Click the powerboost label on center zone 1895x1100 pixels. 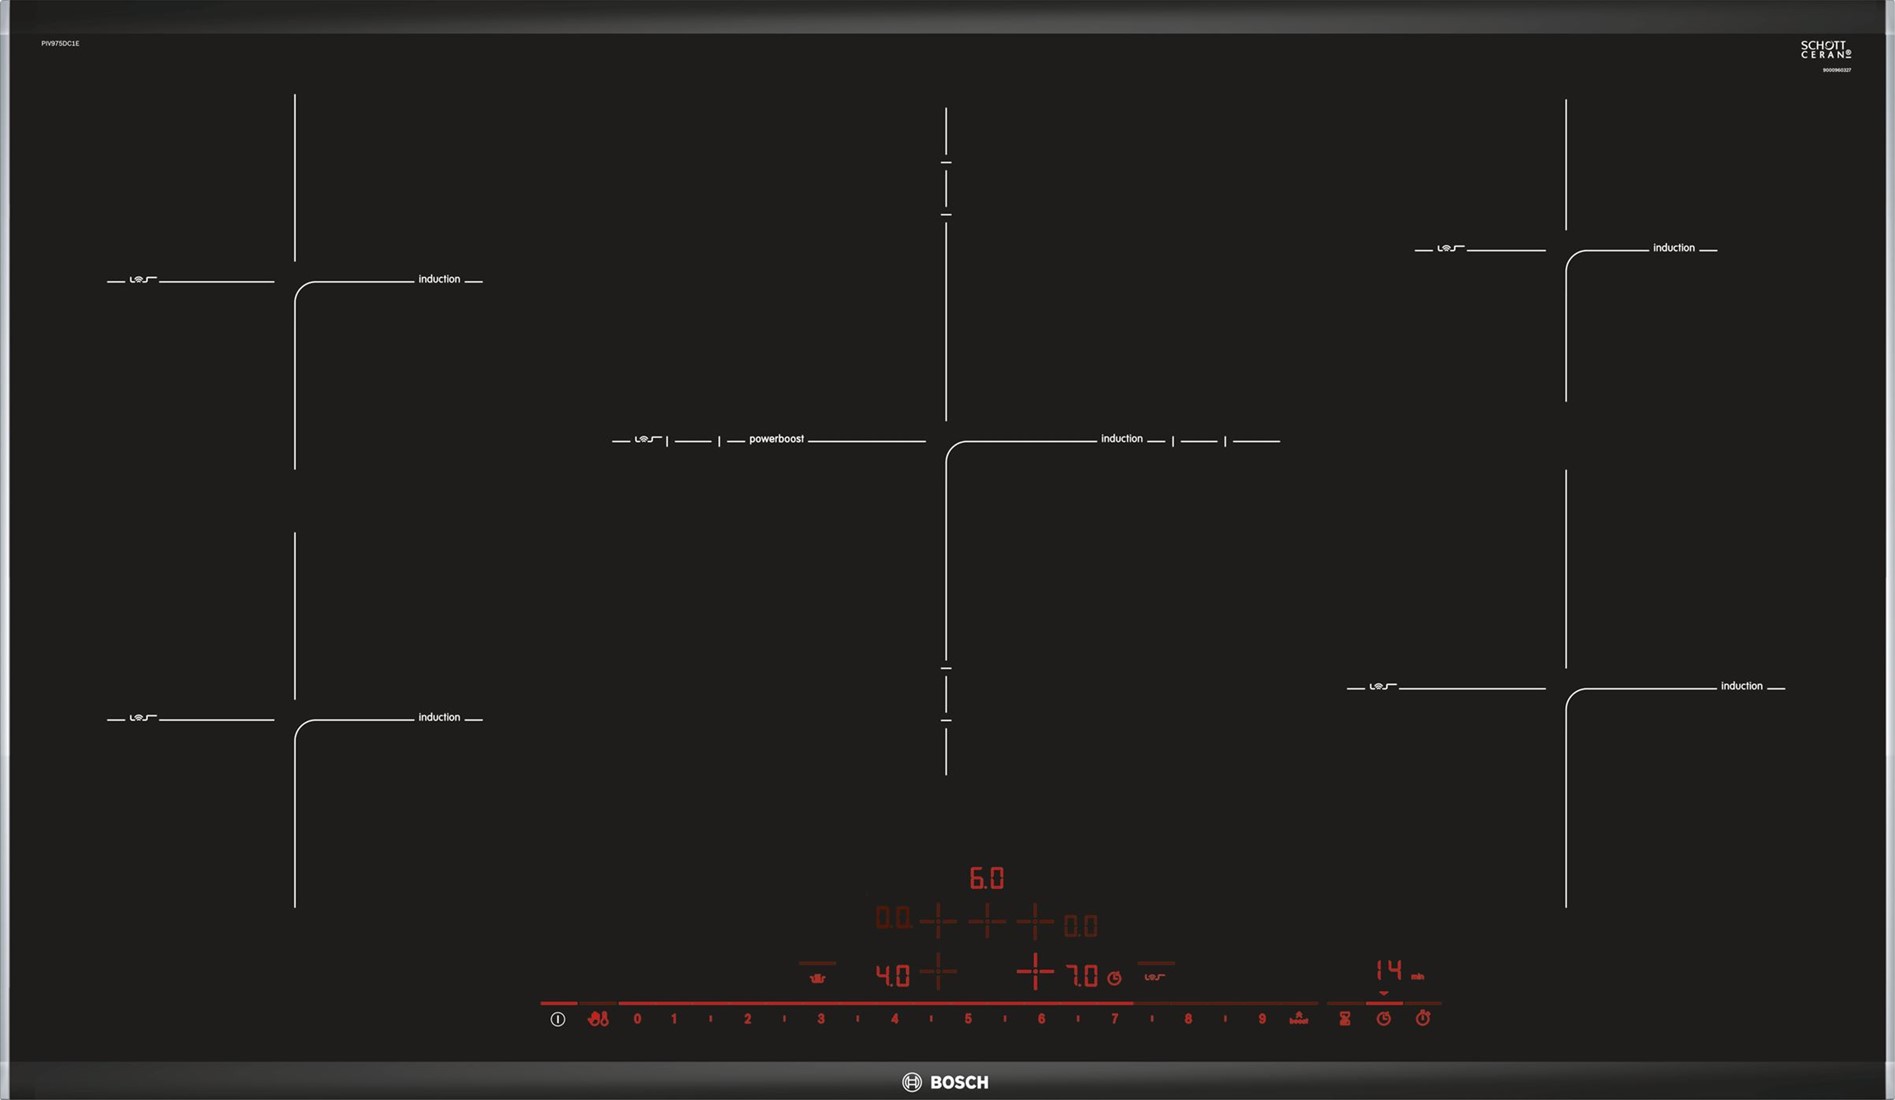(x=776, y=439)
